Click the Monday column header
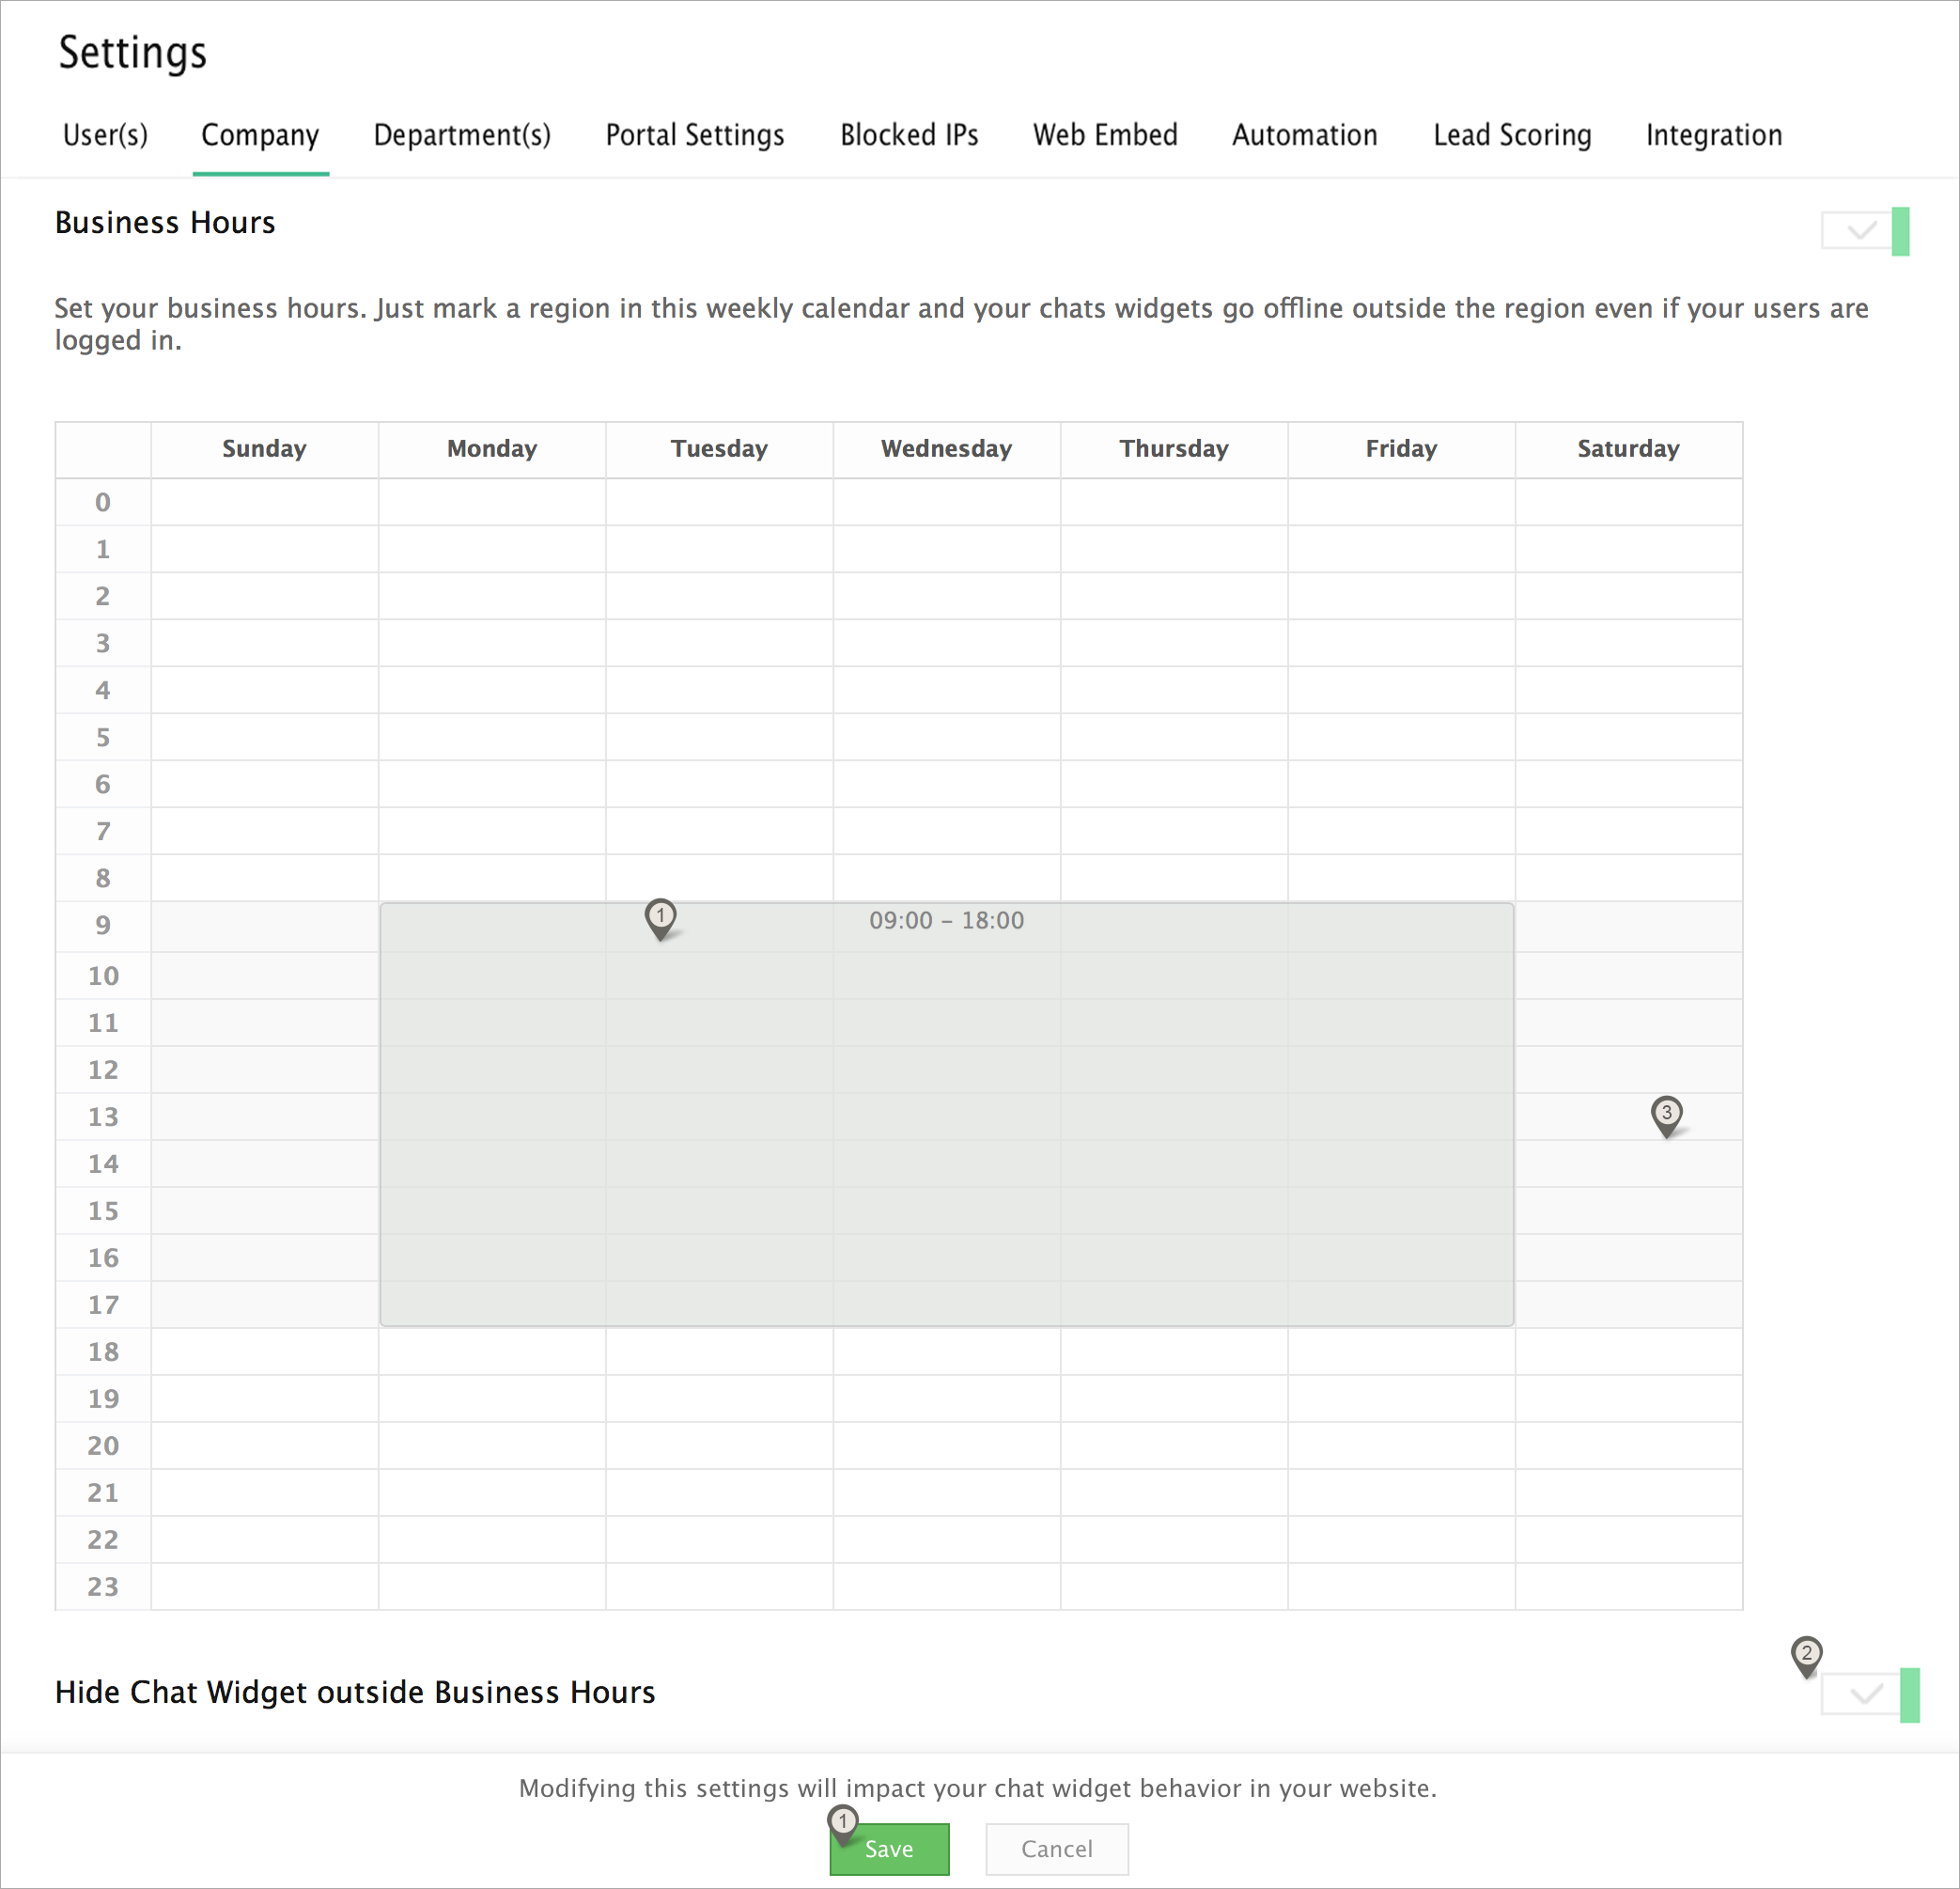The width and height of the screenshot is (1960, 1889). point(492,449)
